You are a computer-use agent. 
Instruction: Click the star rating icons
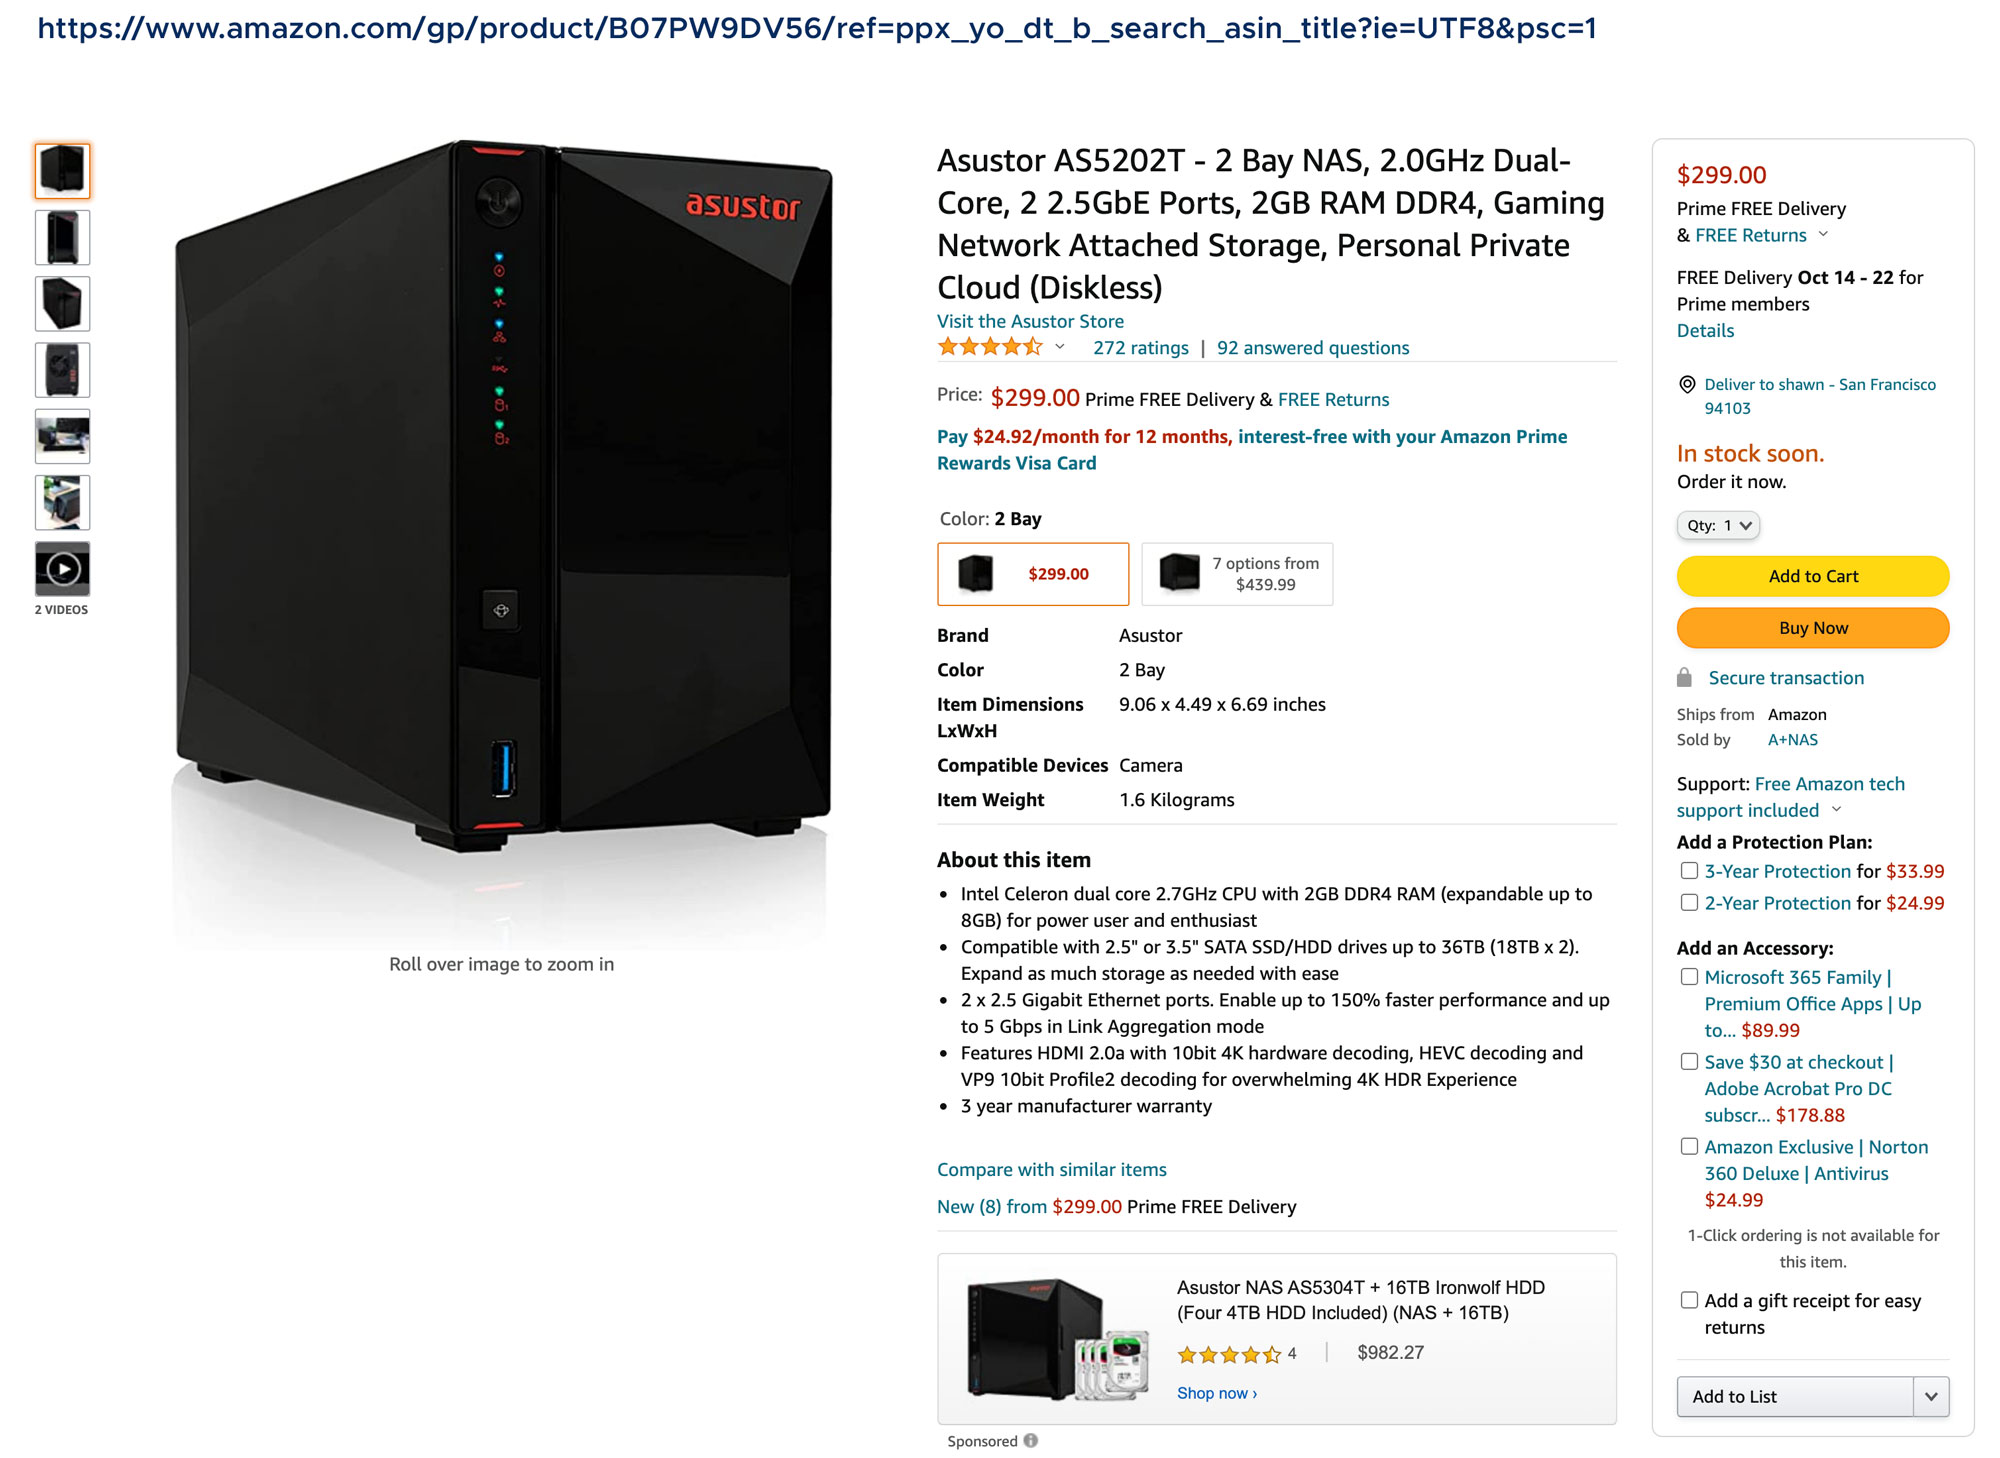[989, 347]
